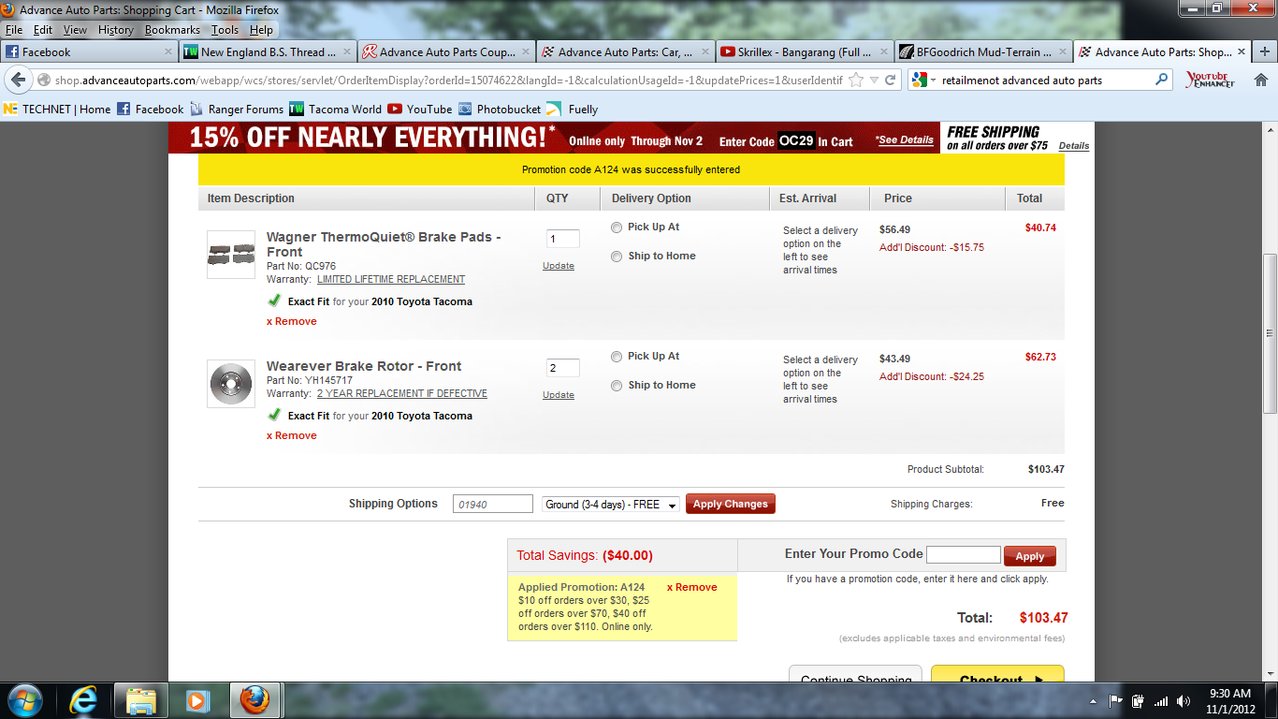Open the 2 YEAR REPLACEMENT IF DEFECTIVE warranty link

click(x=402, y=393)
